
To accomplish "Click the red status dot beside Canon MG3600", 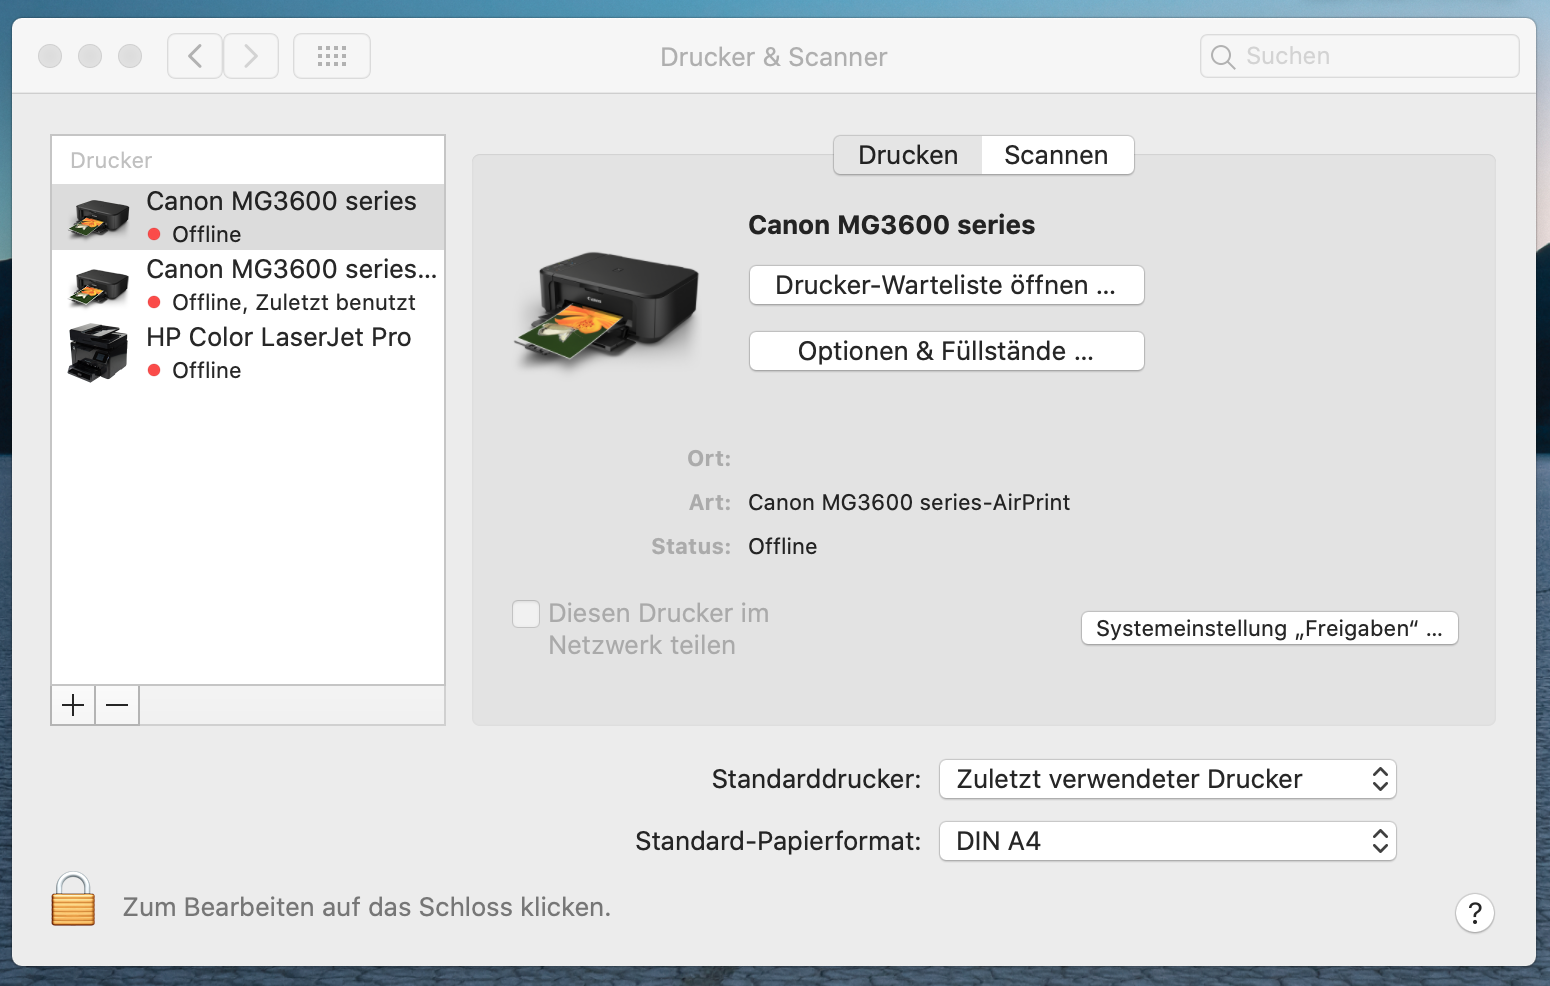I will pyautogui.click(x=154, y=234).
